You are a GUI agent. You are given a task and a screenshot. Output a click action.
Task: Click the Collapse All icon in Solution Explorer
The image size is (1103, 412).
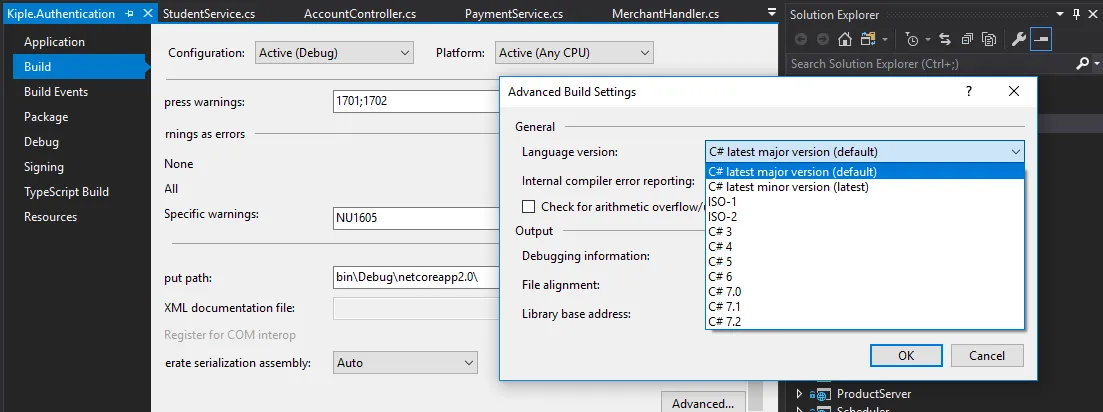click(967, 39)
